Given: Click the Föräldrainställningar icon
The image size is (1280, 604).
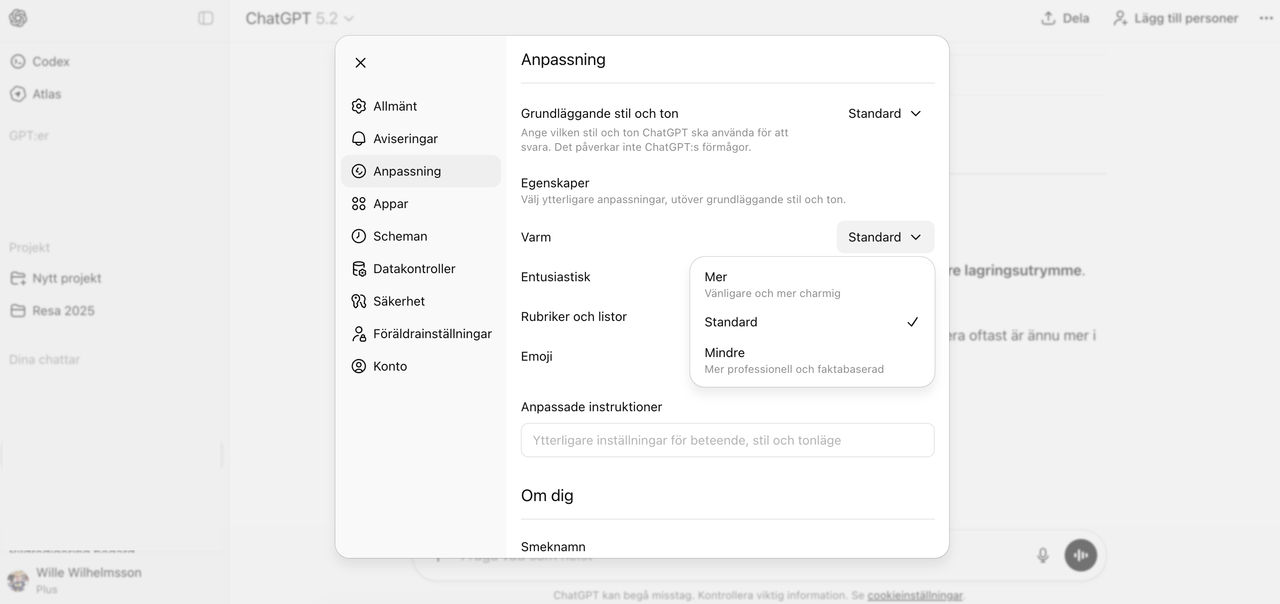Looking at the screenshot, I should (x=359, y=334).
